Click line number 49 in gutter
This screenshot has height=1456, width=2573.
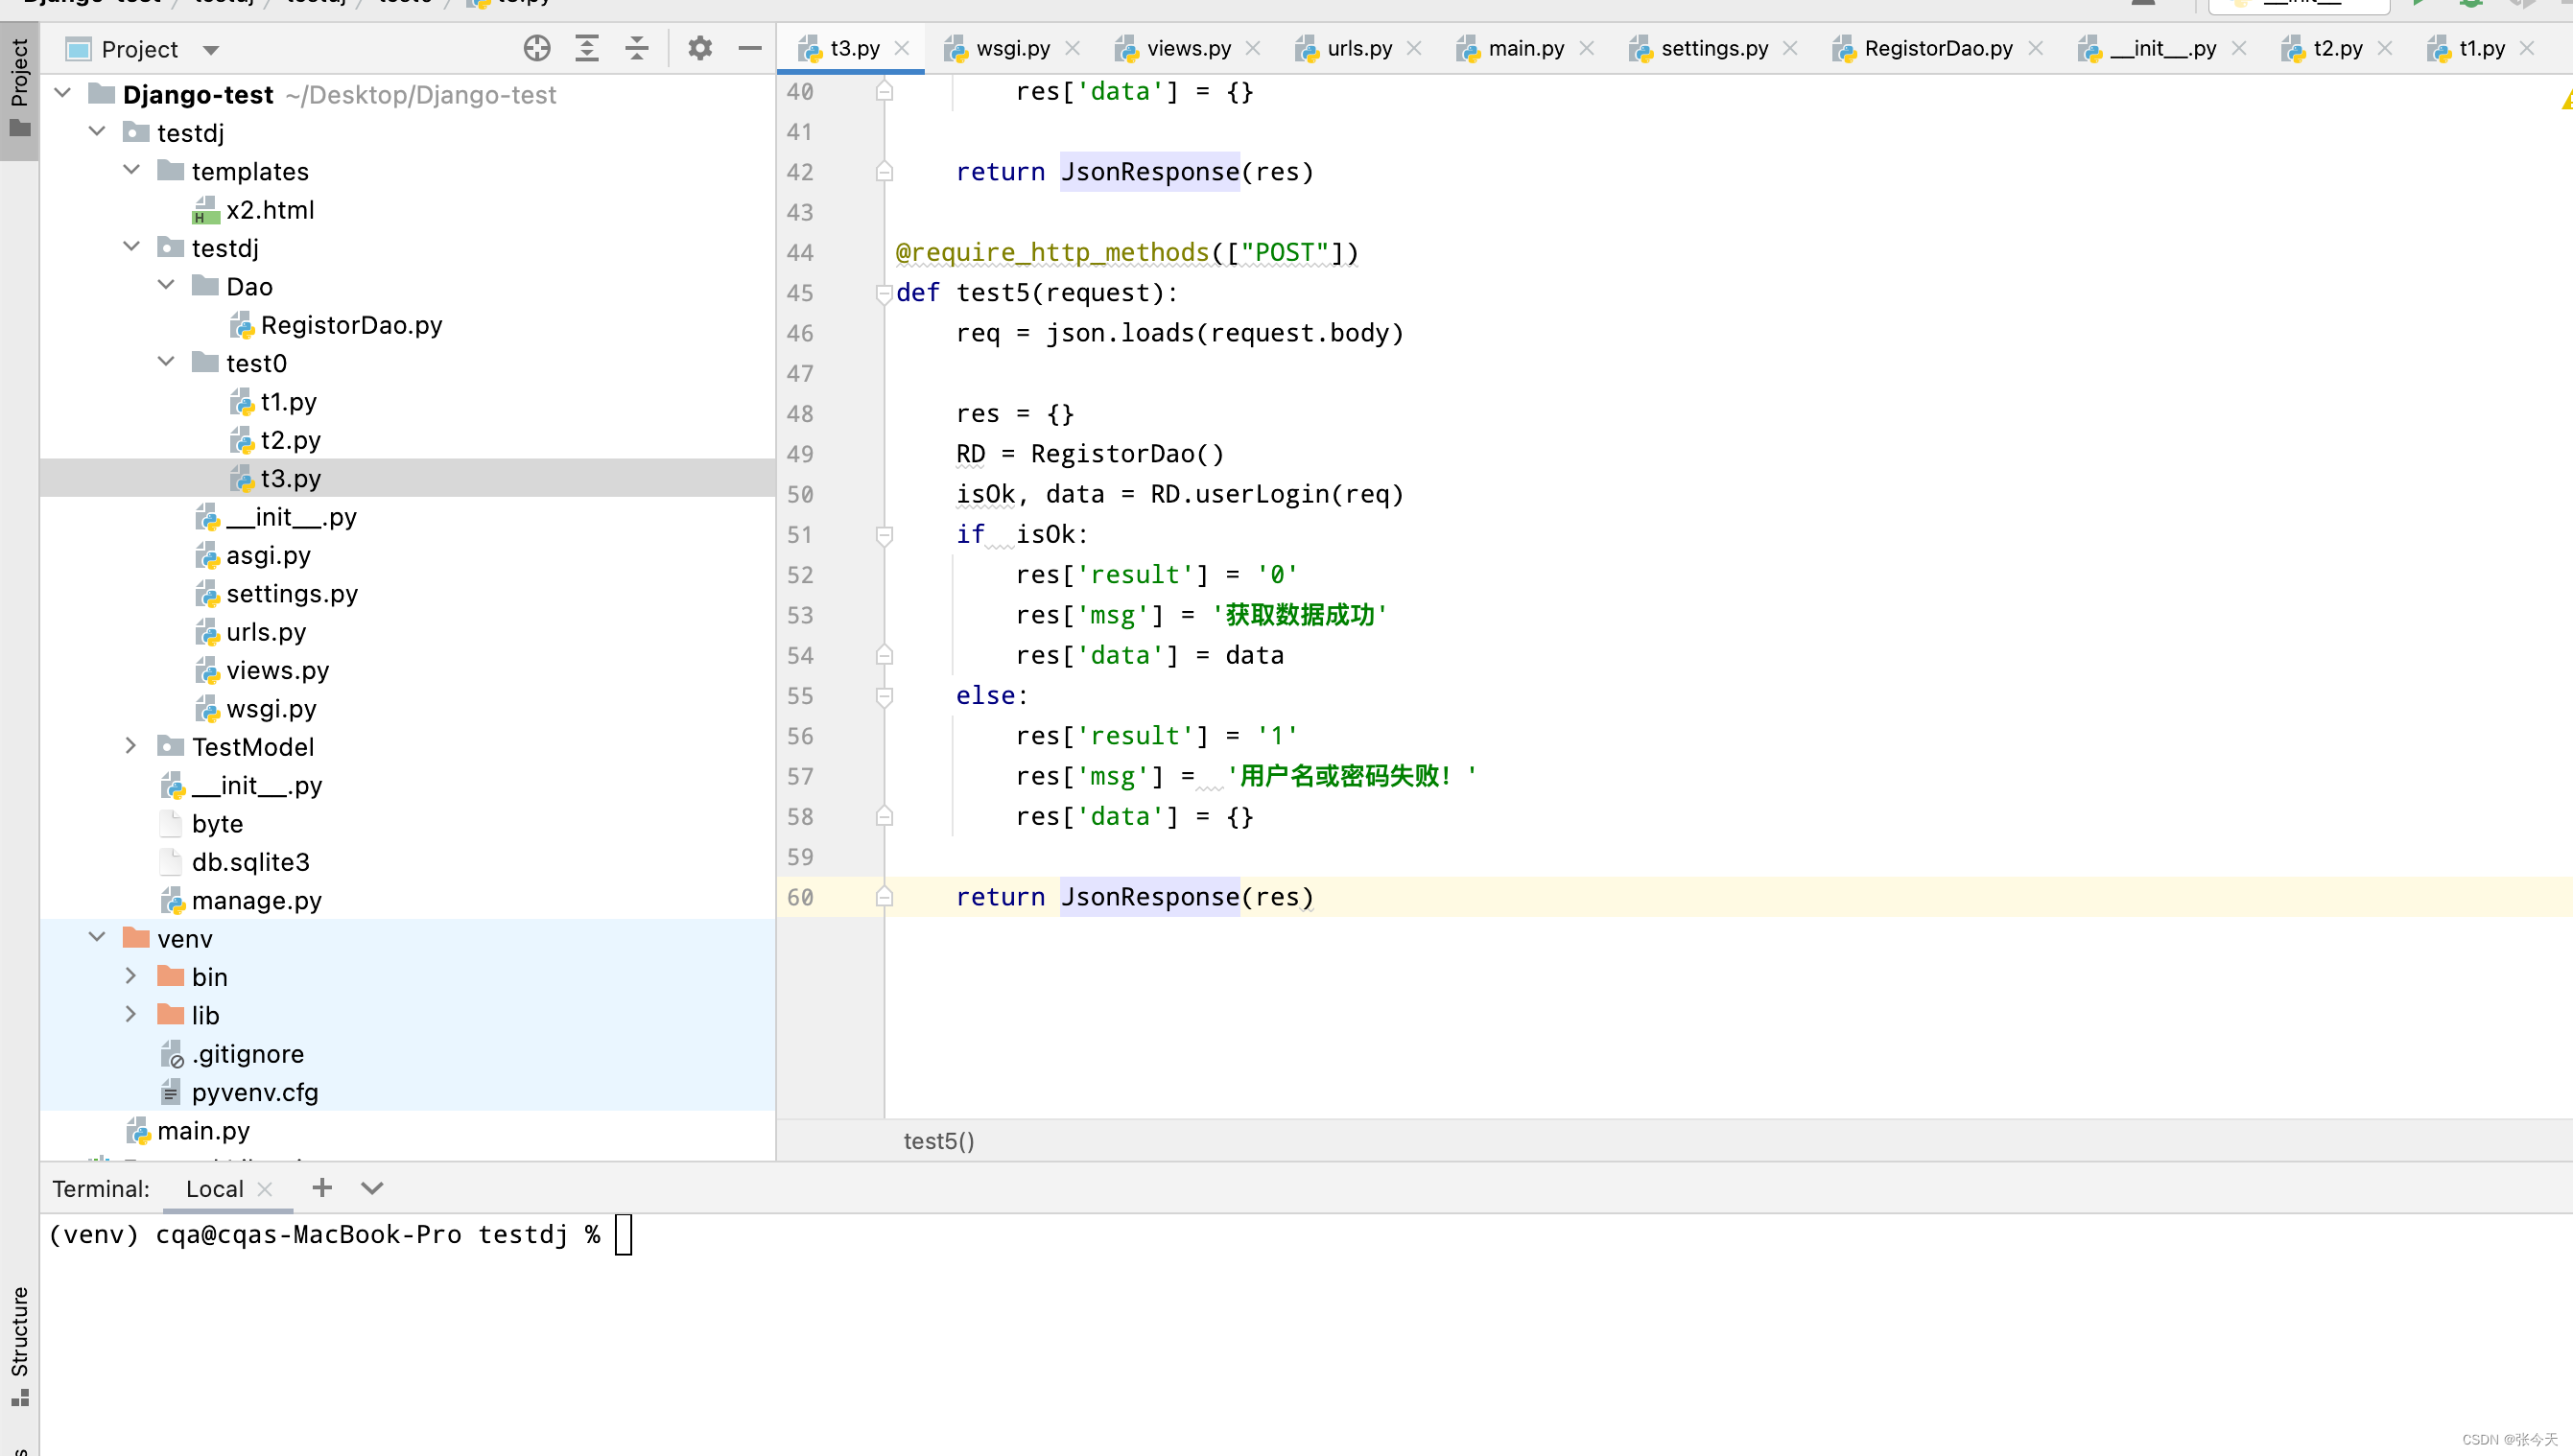[x=800, y=454]
